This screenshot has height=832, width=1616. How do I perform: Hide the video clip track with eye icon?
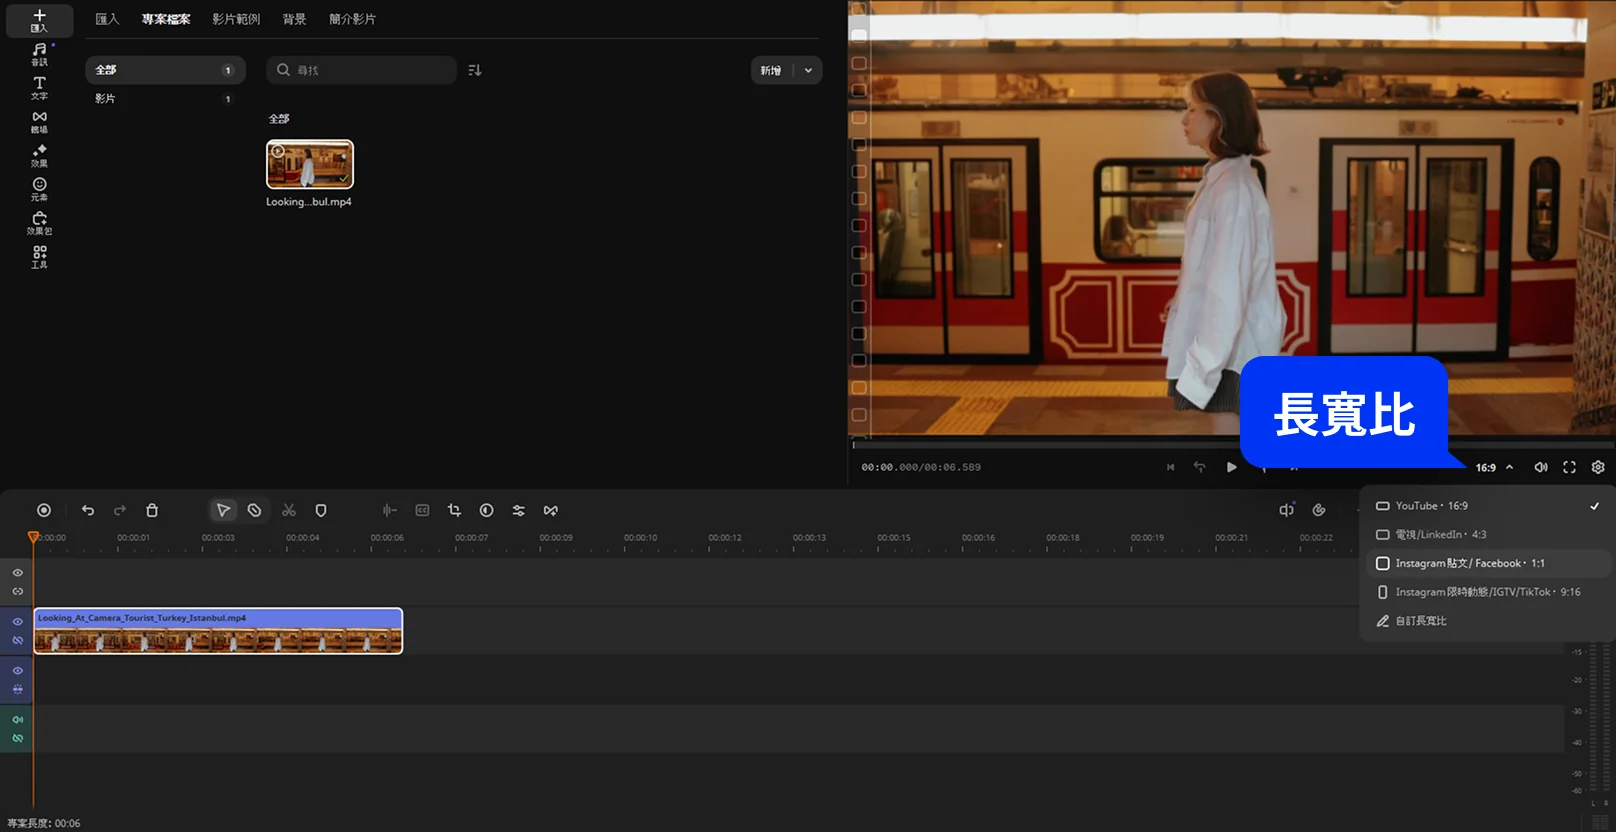[x=18, y=621]
